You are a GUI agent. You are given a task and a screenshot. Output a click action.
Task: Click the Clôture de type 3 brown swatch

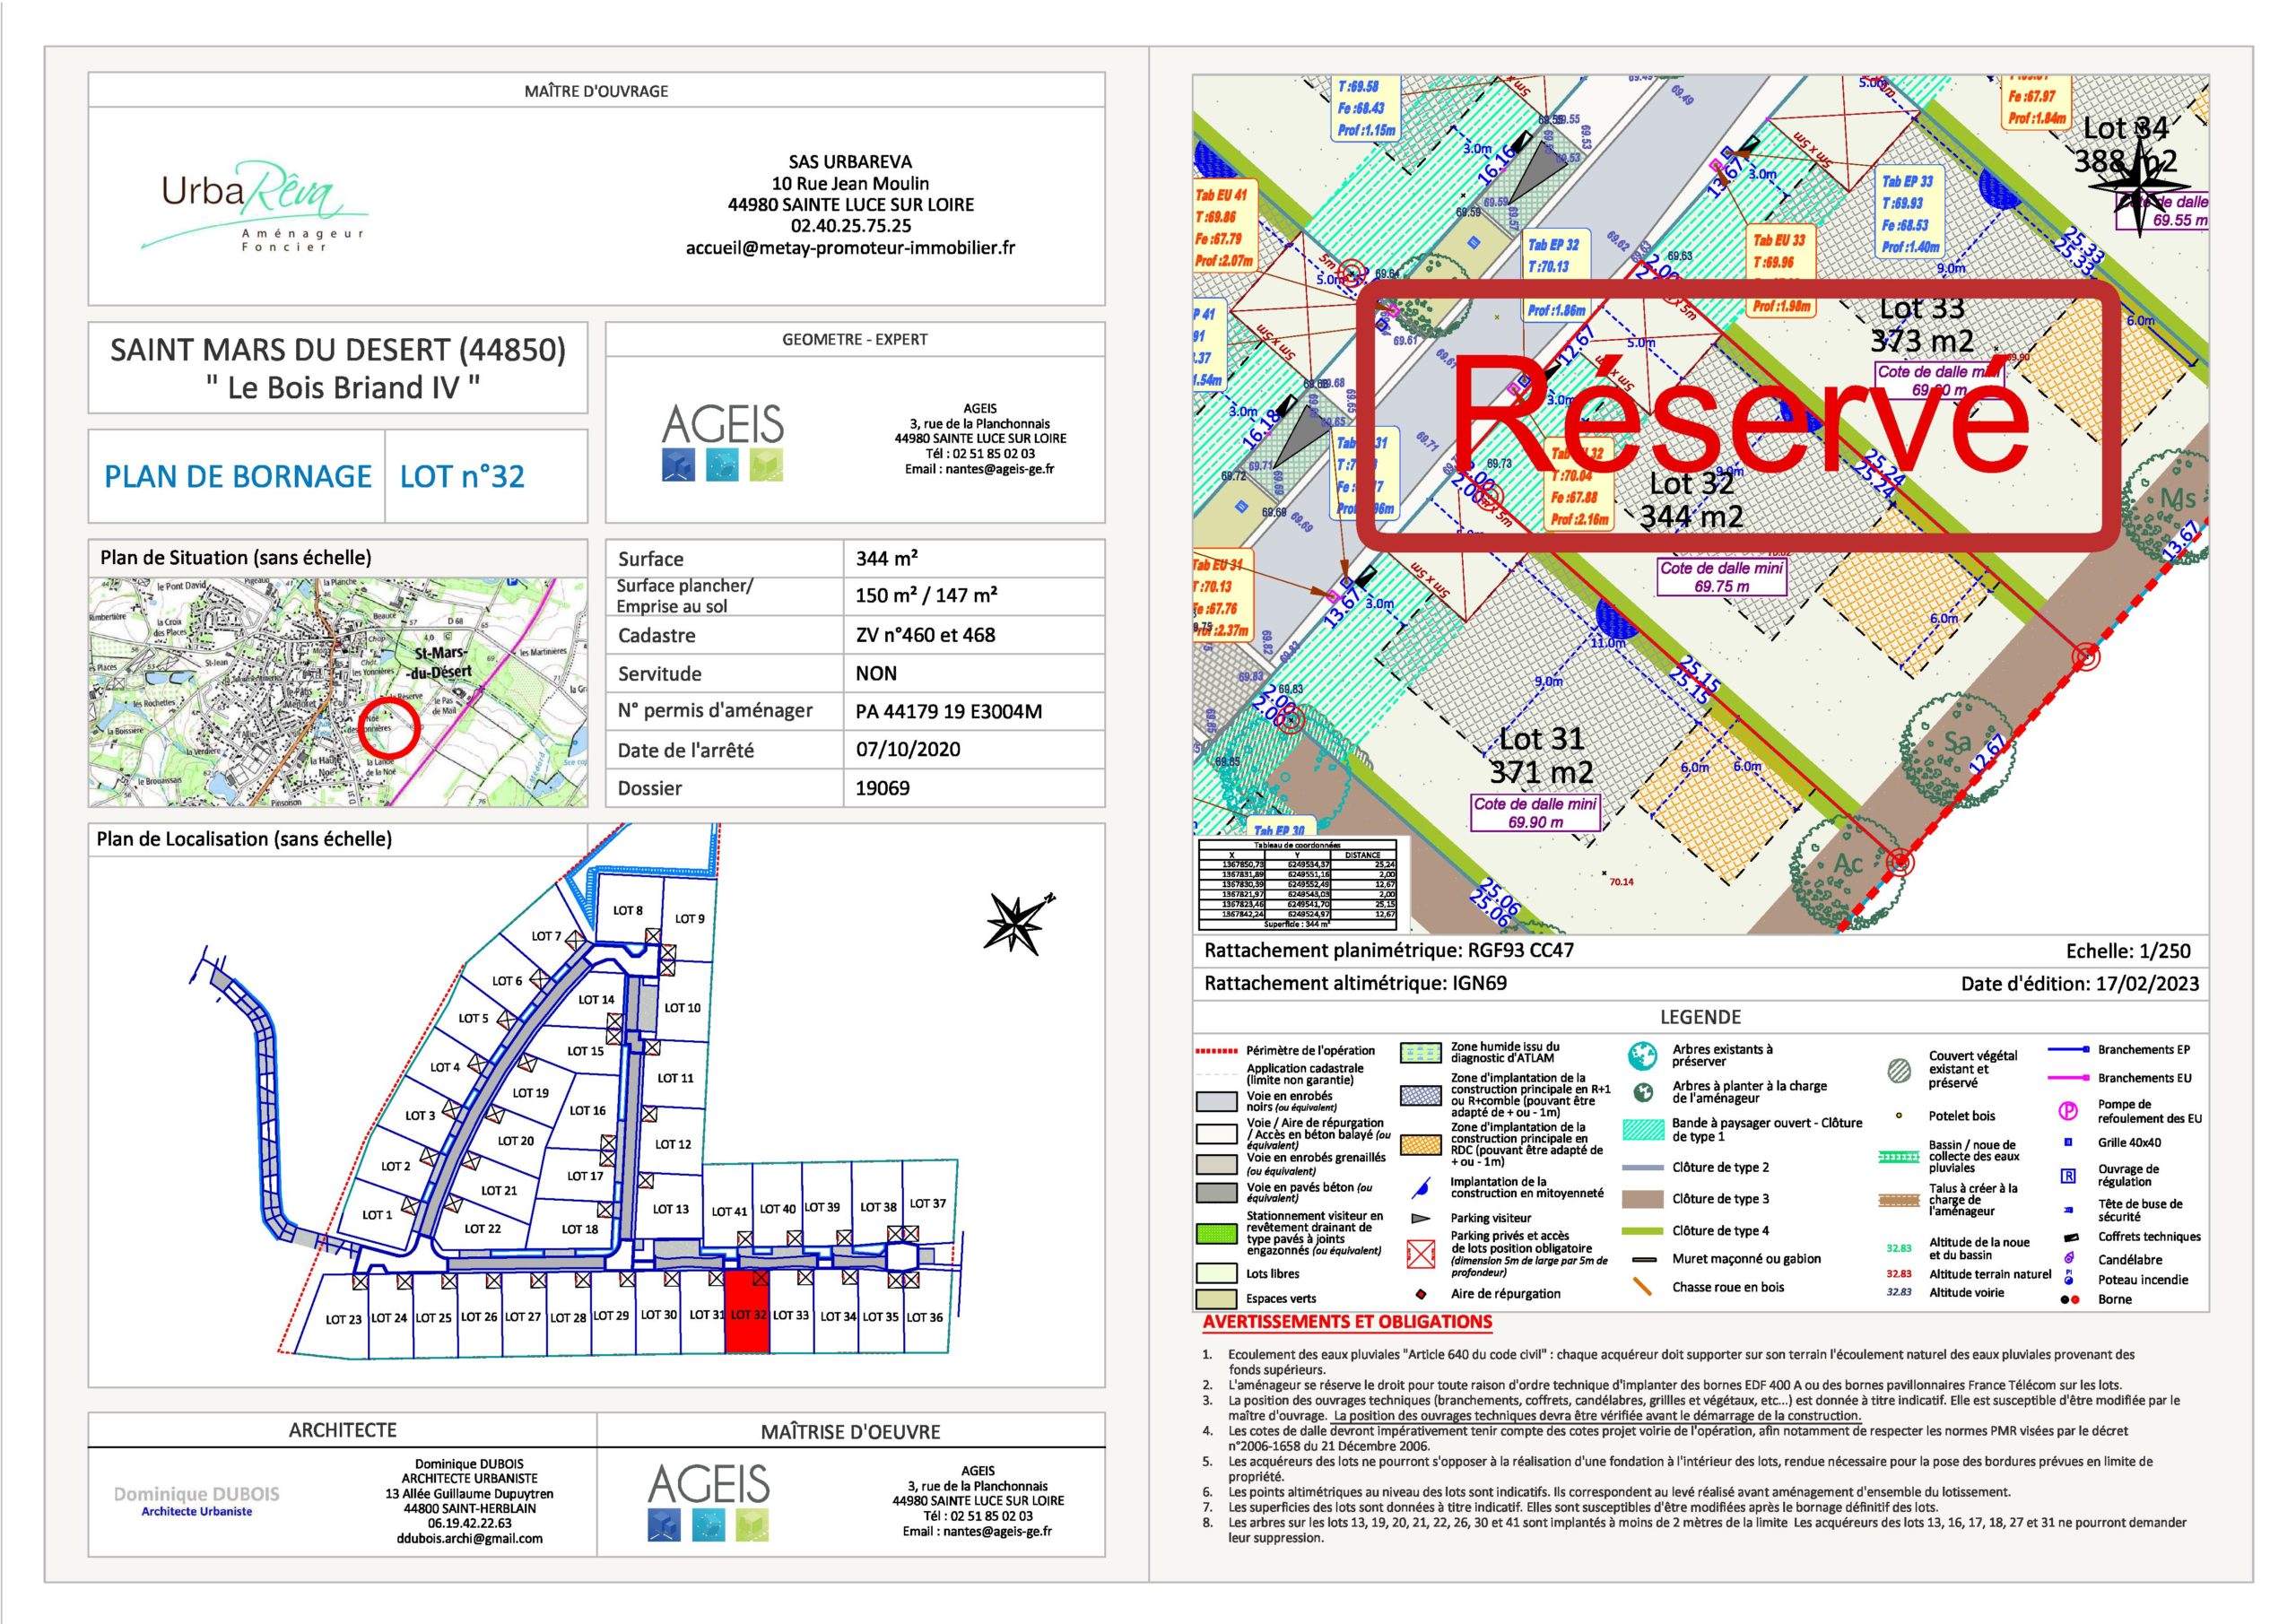[x=1641, y=1199]
